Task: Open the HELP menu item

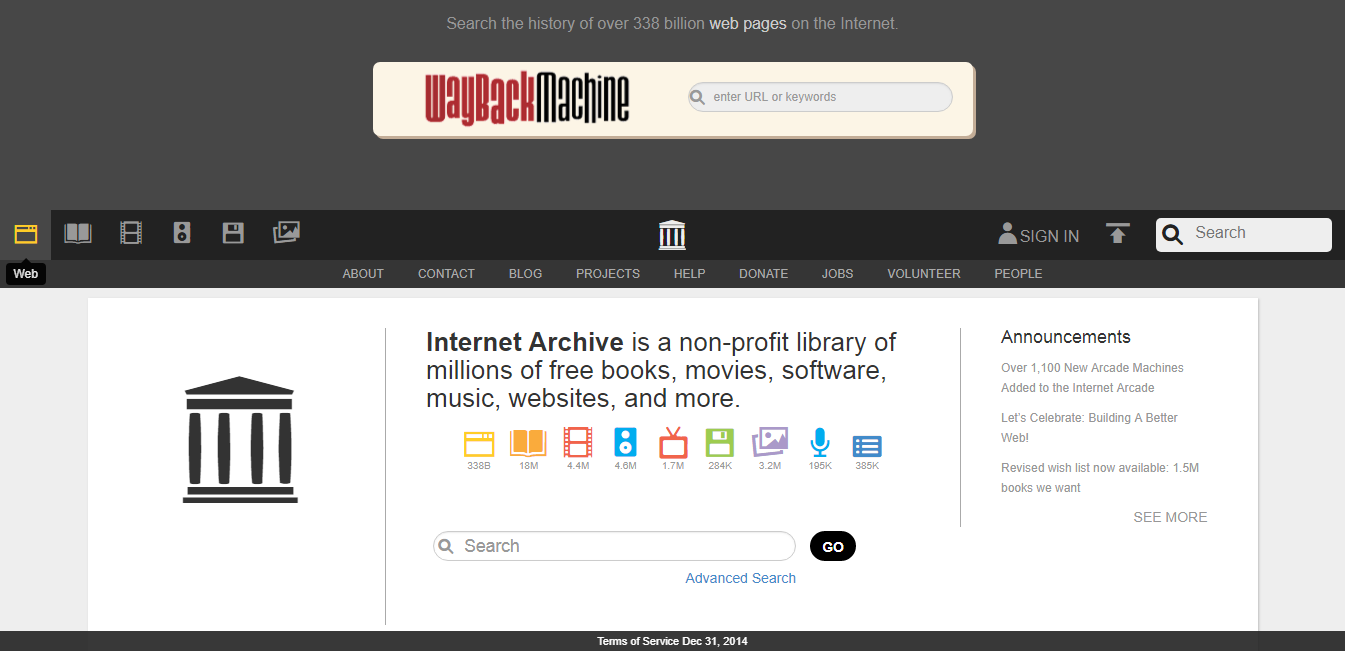Action: point(689,274)
